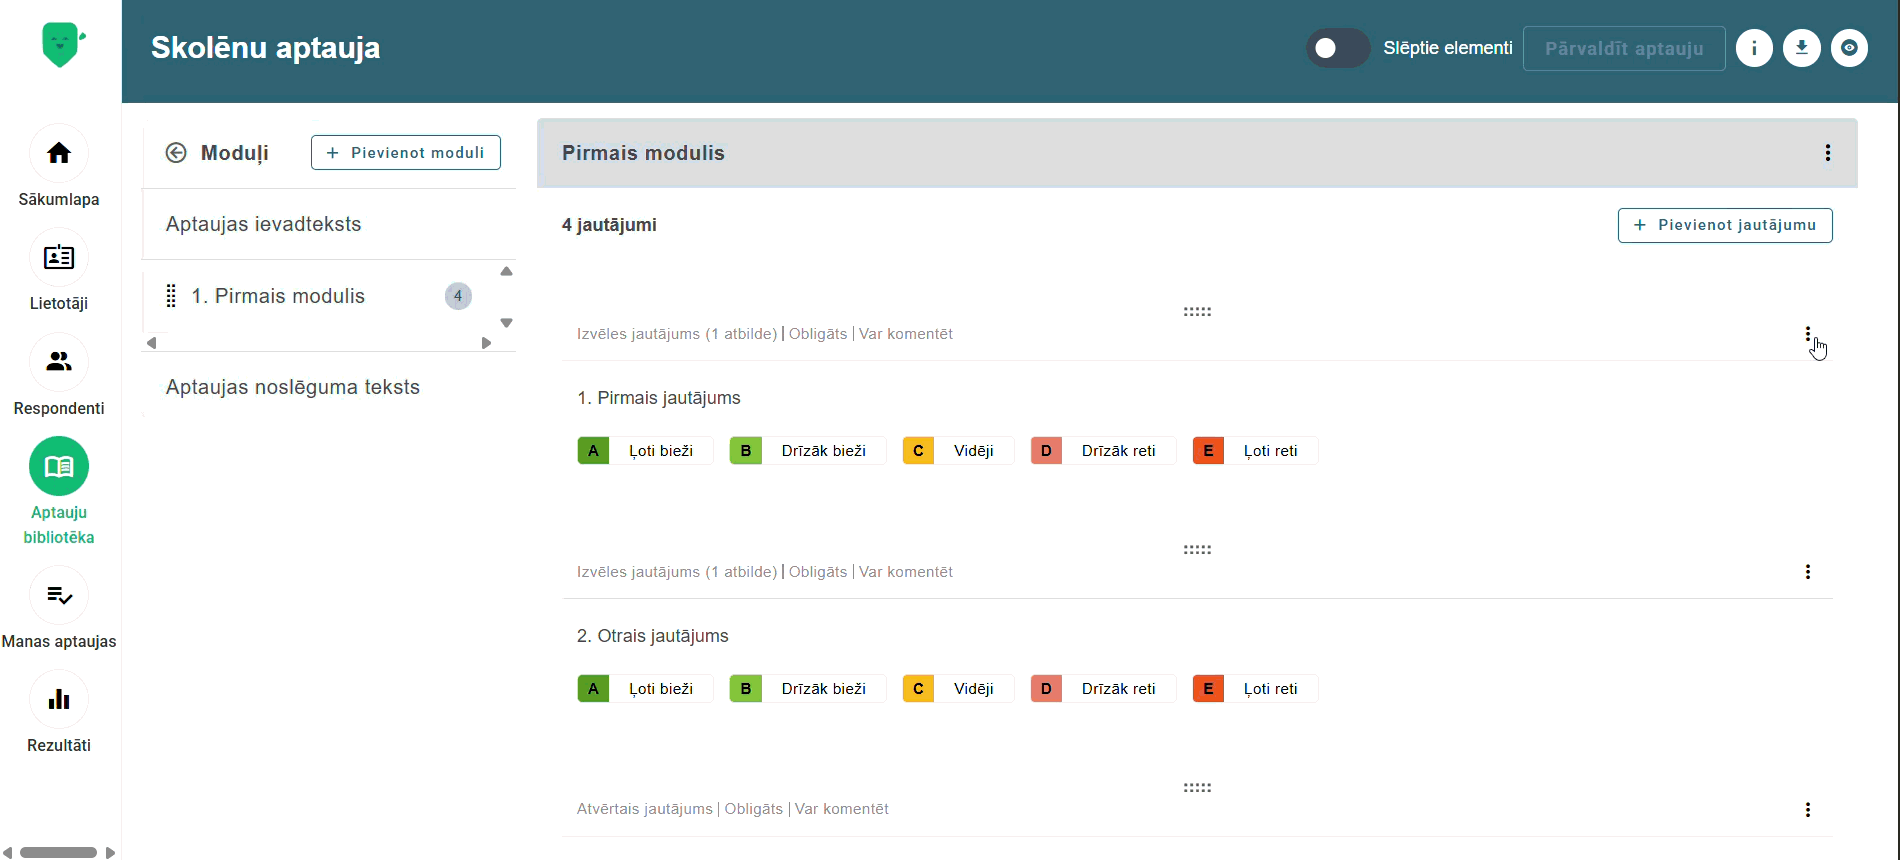
Task: Open Respondenti section in sidebar
Action: coord(59,362)
